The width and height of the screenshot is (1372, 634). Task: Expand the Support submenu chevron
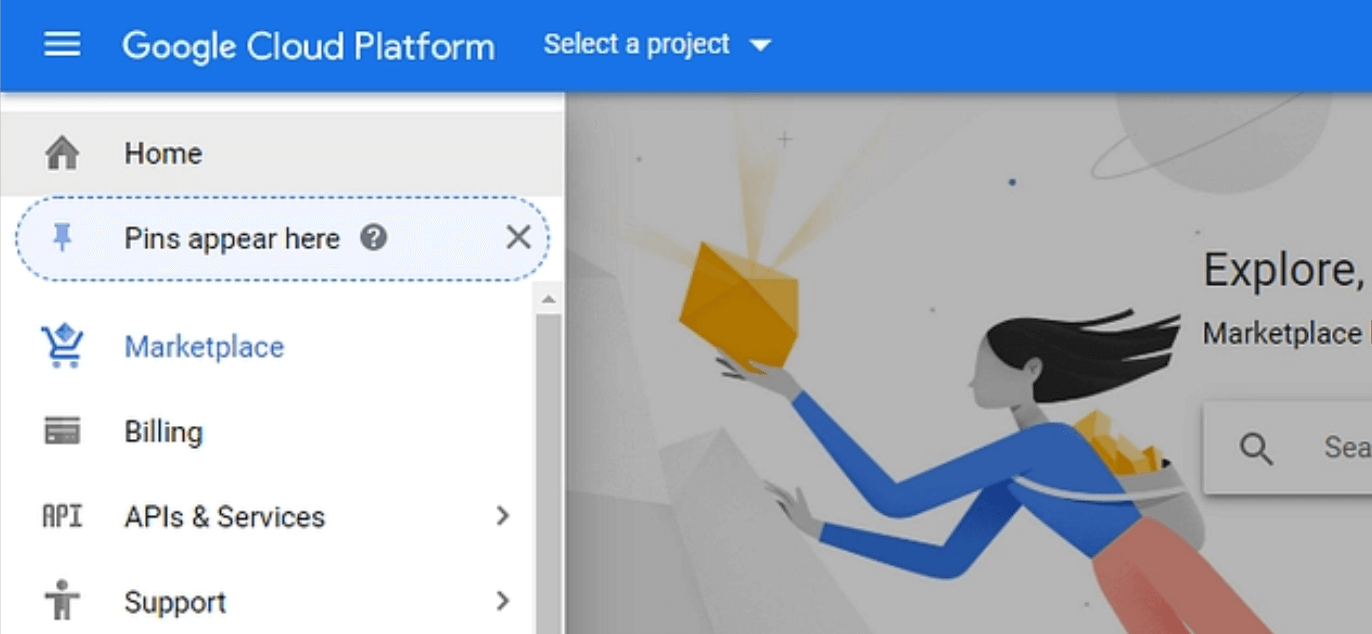pyautogui.click(x=503, y=601)
